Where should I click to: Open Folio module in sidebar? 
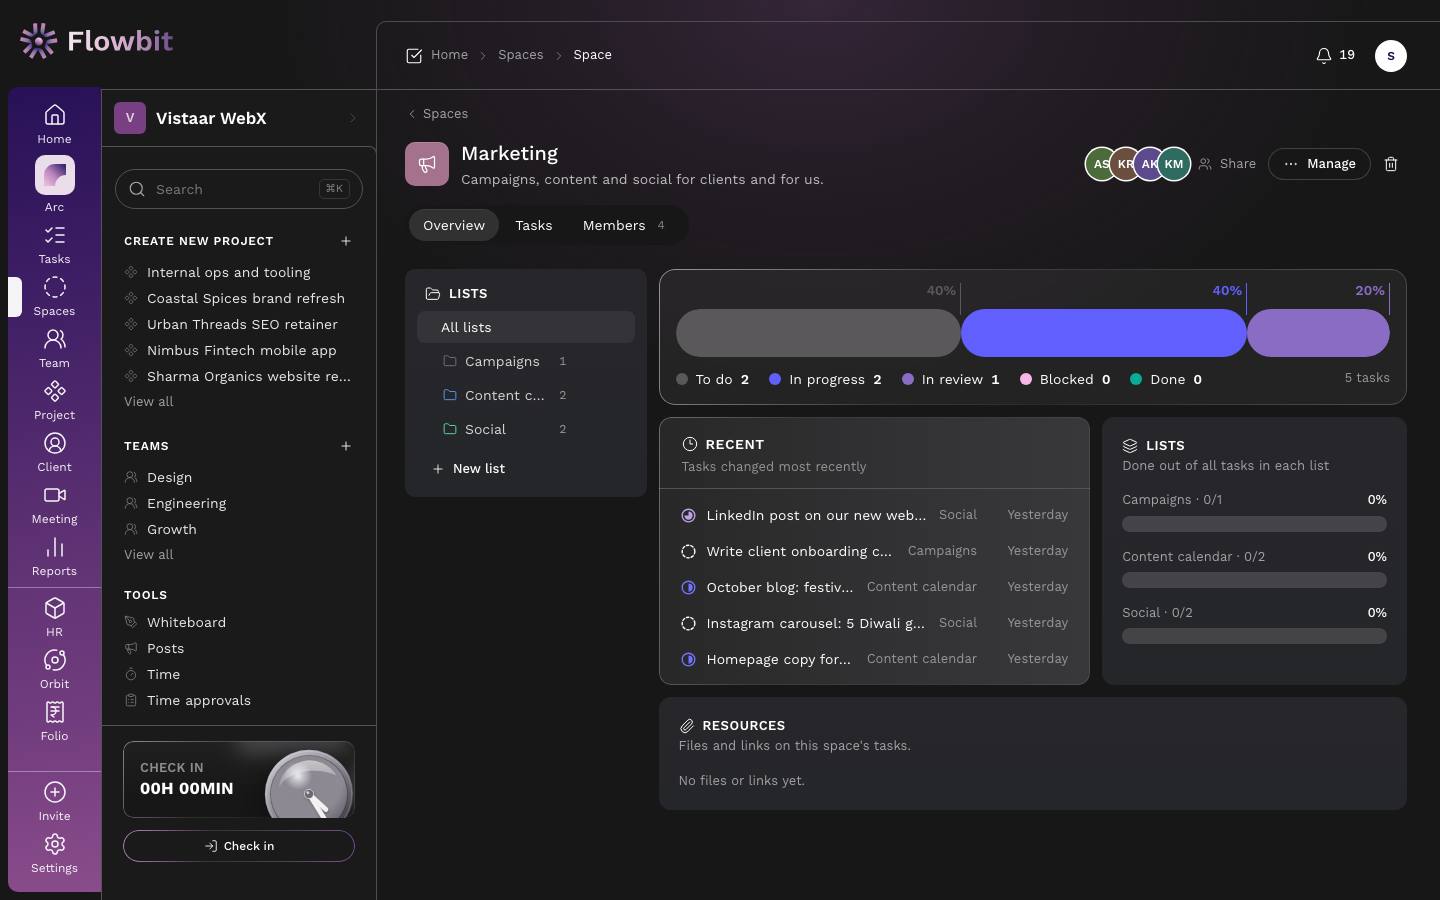click(54, 722)
